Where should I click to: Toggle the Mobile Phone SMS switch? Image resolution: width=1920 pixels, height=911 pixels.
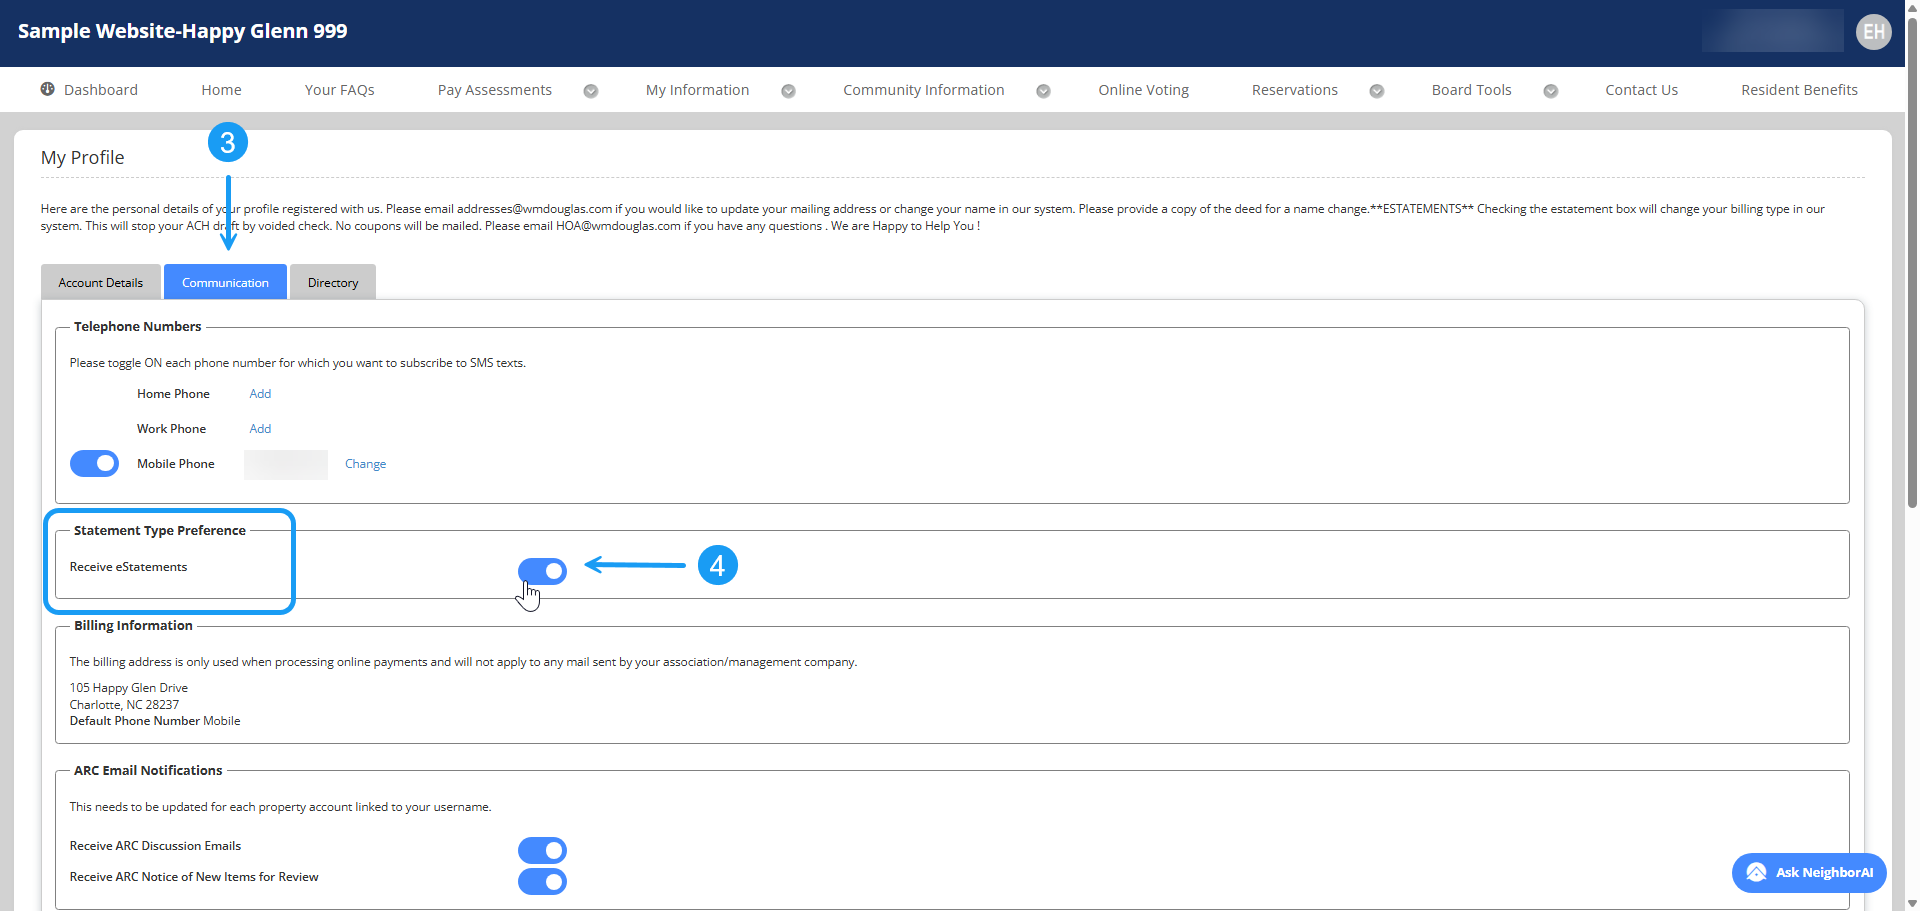pyautogui.click(x=94, y=463)
